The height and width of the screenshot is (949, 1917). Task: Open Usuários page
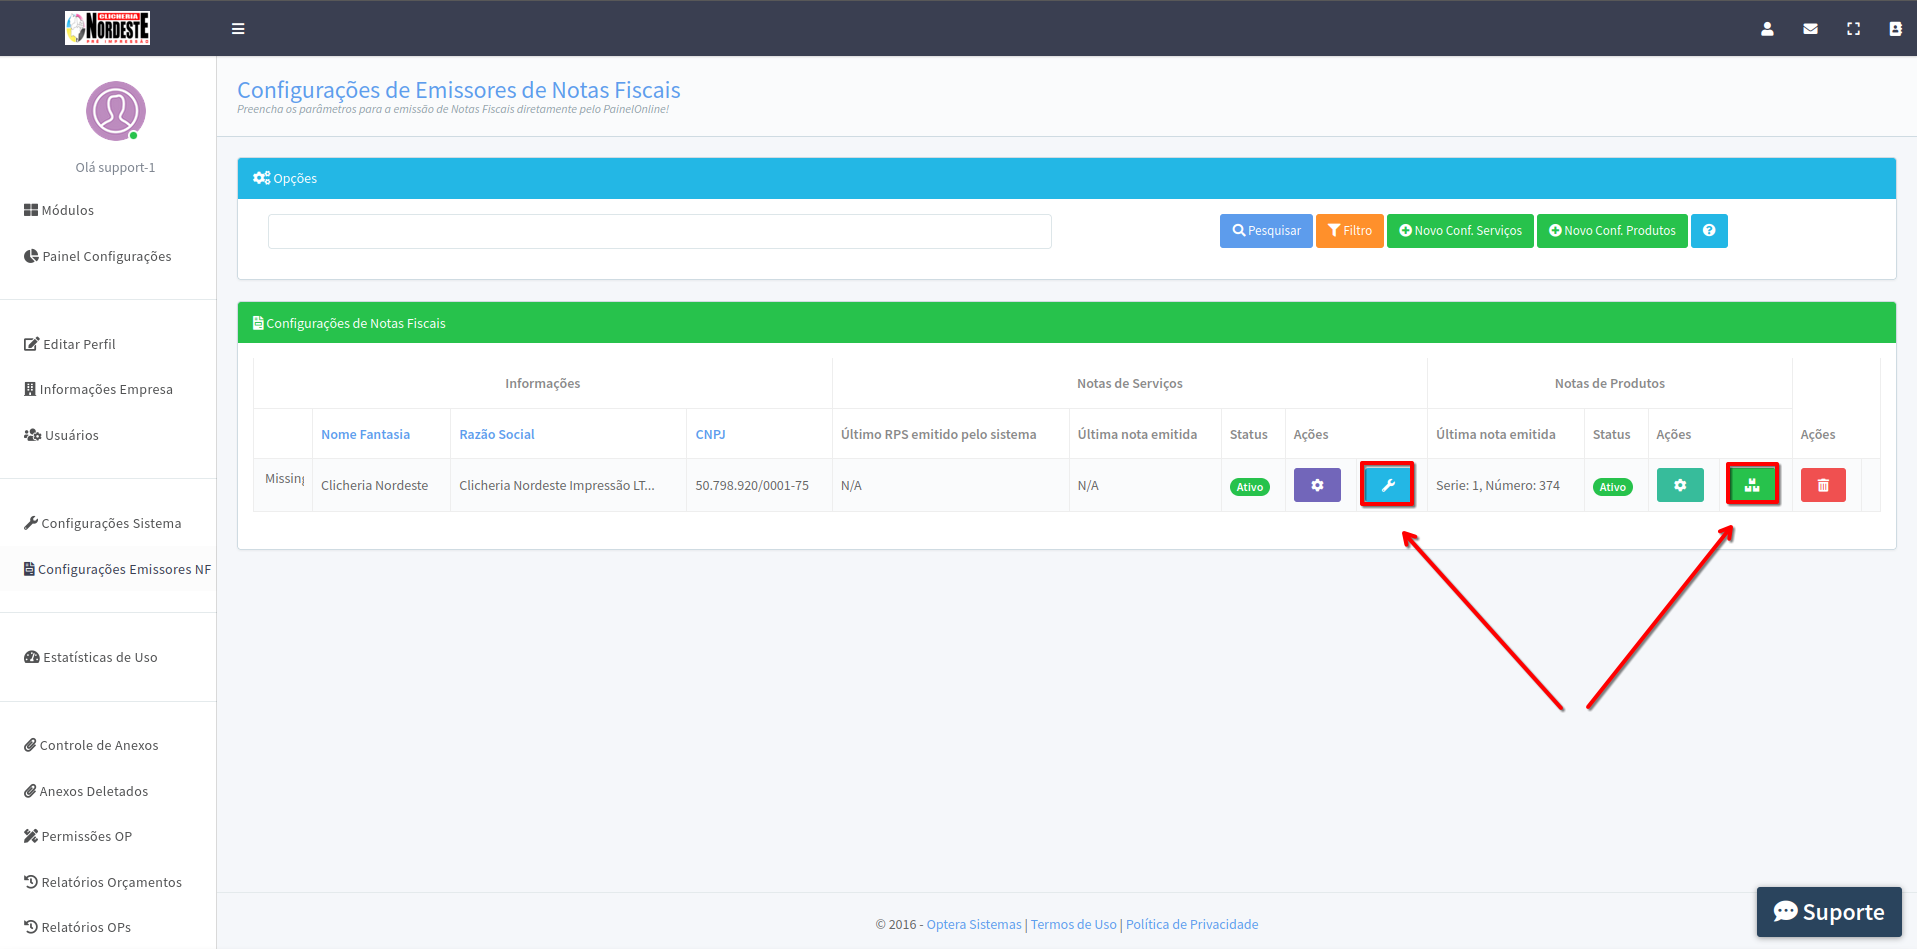pos(61,435)
